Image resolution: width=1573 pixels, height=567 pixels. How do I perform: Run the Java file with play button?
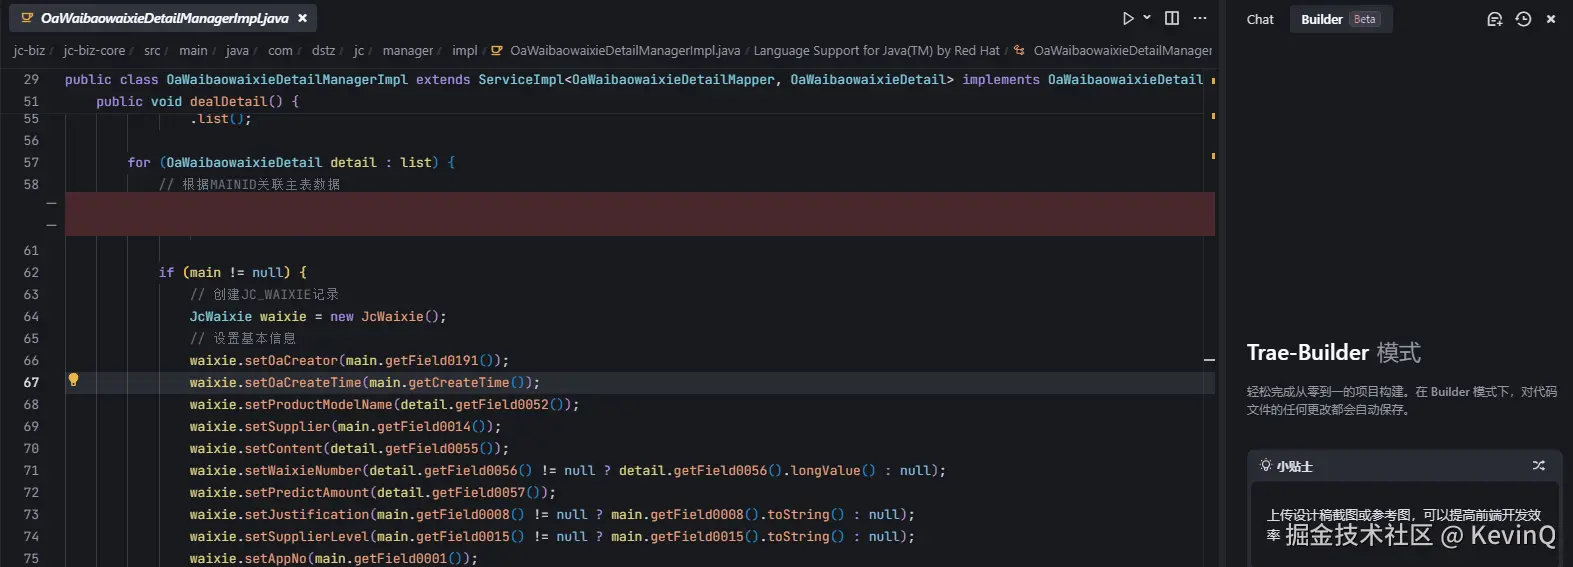tap(1127, 18)
